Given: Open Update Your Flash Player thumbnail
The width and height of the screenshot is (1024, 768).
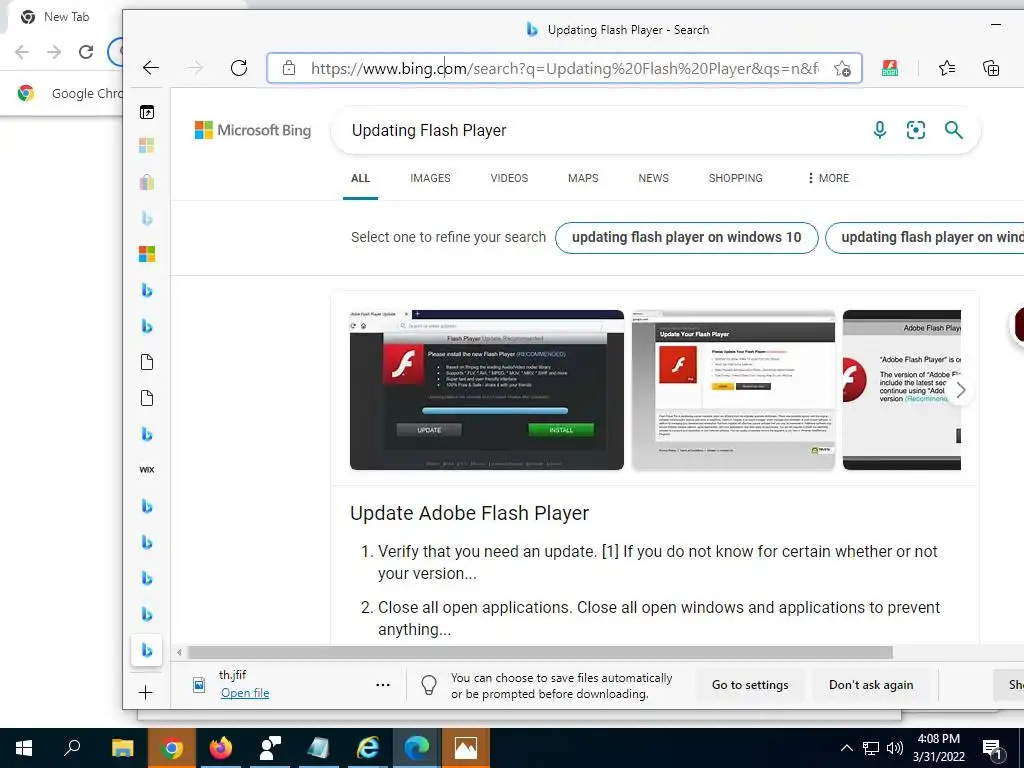Looking at the screenshot, I should (x=733, y=390).
